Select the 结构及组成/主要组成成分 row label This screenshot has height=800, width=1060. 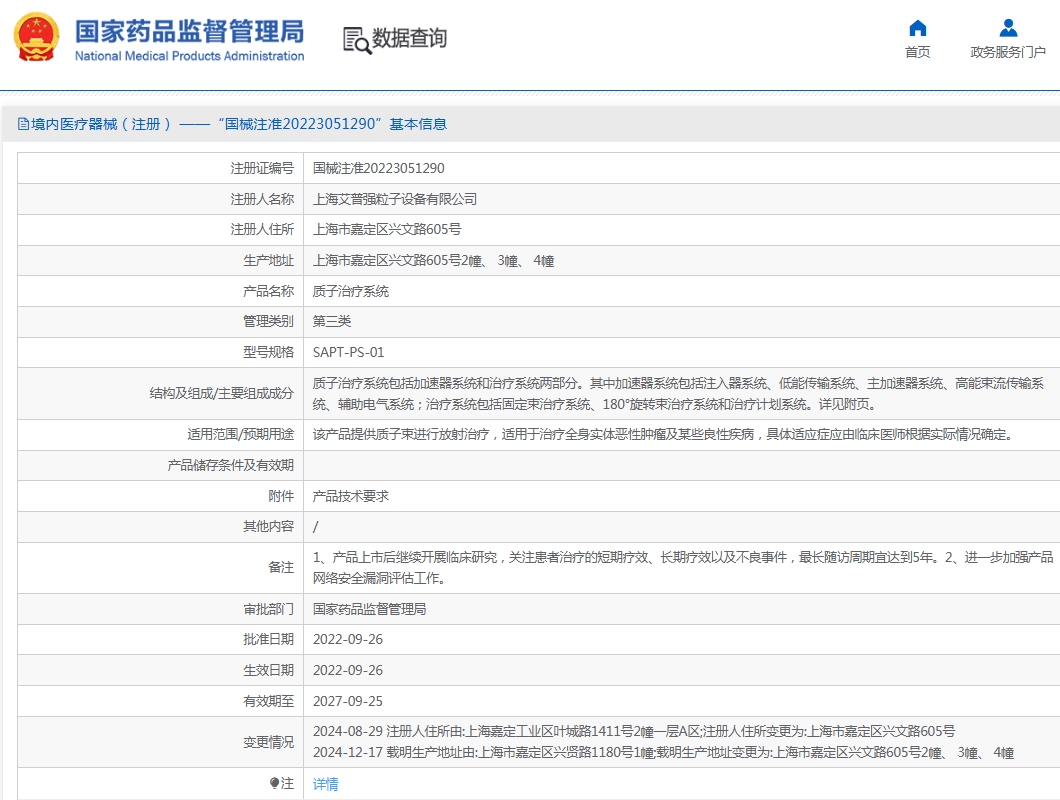[x=222, y=393]
